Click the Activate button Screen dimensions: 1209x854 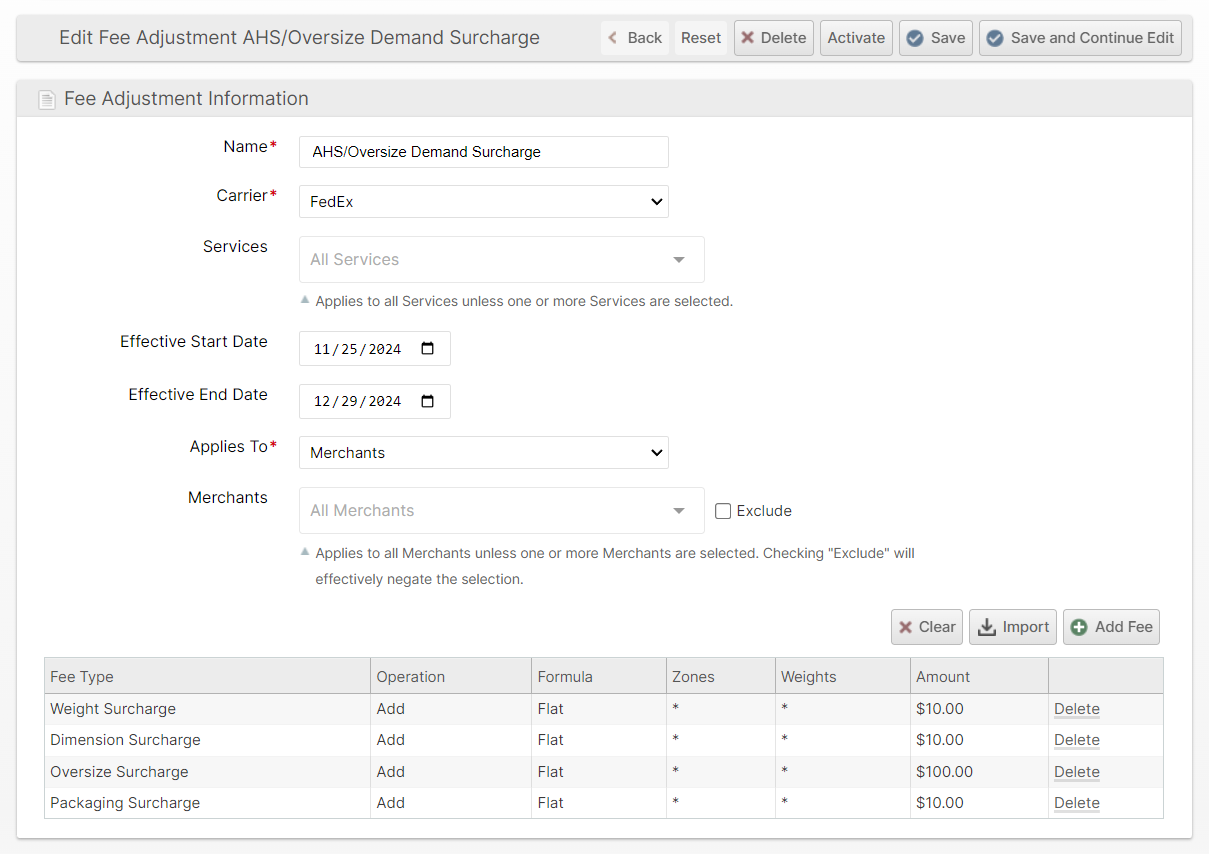[x=856, y=38]
